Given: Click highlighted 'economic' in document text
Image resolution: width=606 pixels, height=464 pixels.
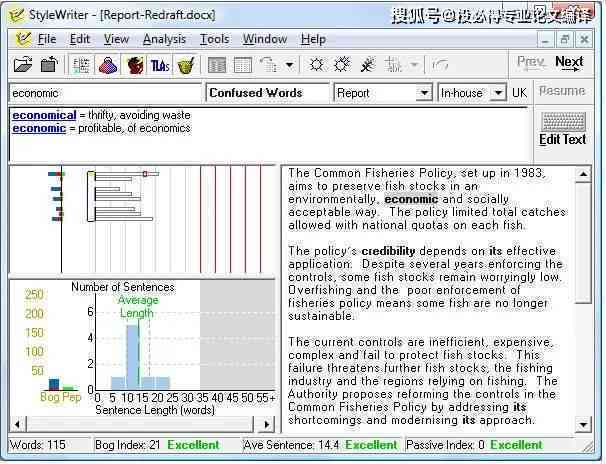Looking at the screenshot, I should click(411, 199).
